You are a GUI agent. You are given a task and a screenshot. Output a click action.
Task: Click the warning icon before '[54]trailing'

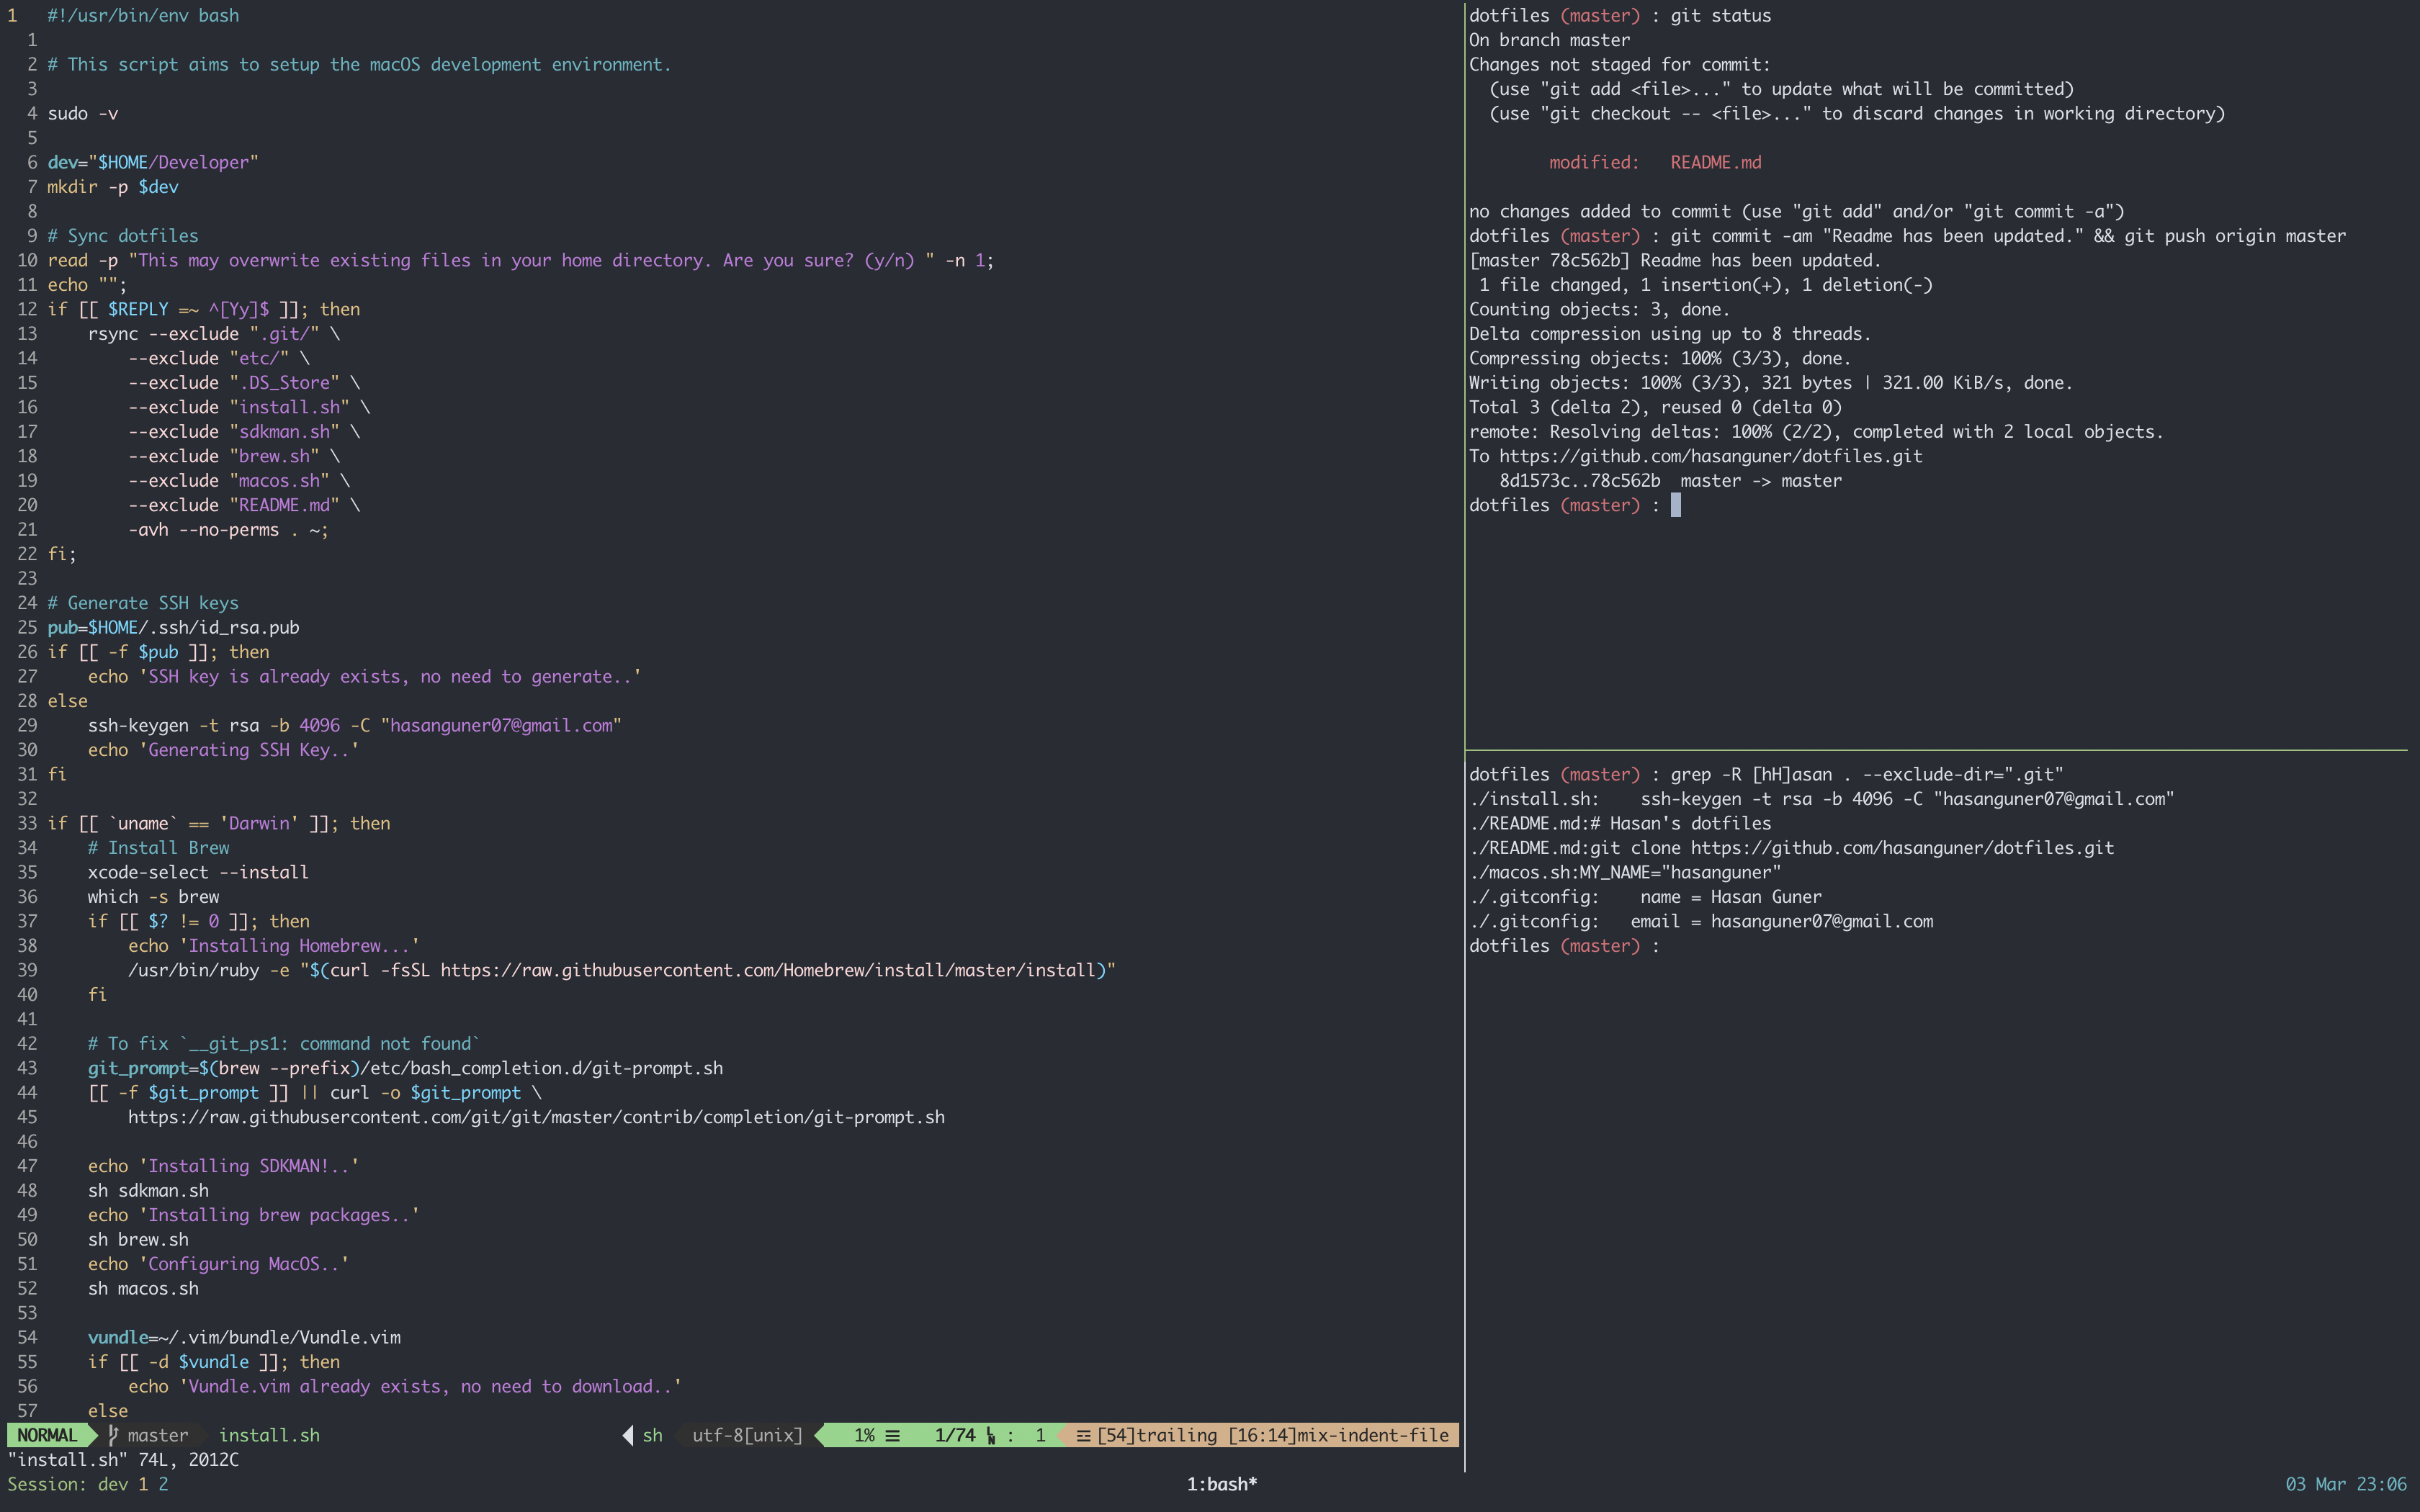[x=1083, y=1435]
